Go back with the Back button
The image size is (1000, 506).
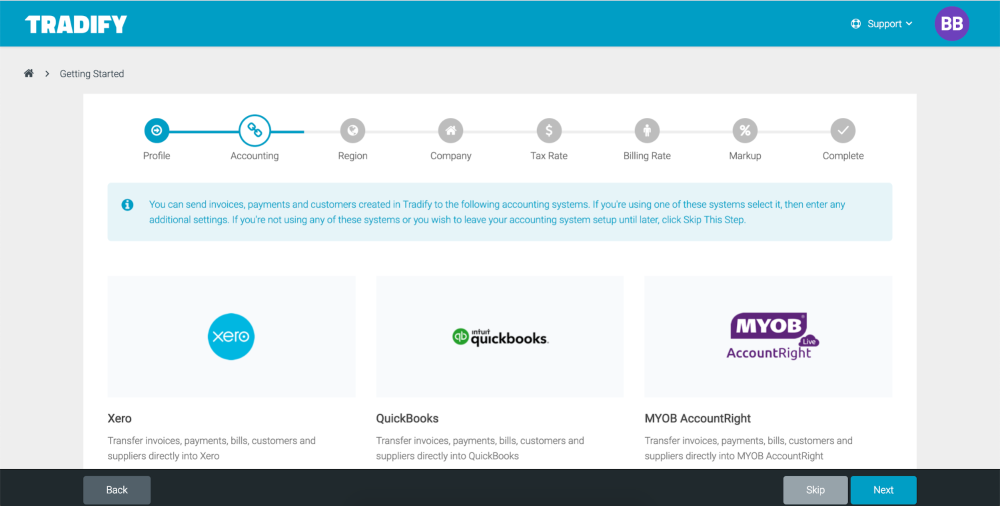pos(117,490)
